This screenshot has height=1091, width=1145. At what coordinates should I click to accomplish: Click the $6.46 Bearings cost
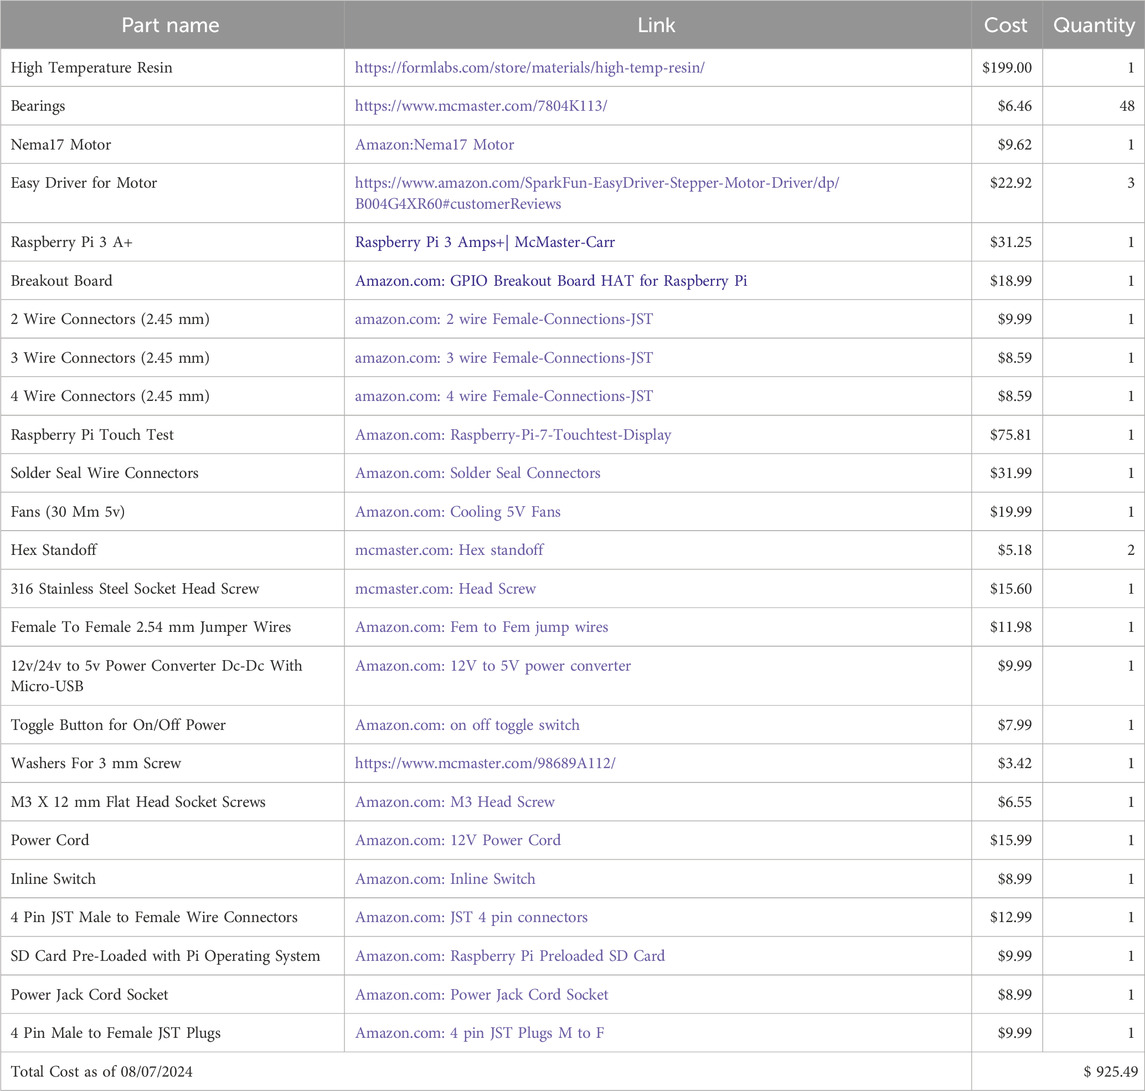1015,106
